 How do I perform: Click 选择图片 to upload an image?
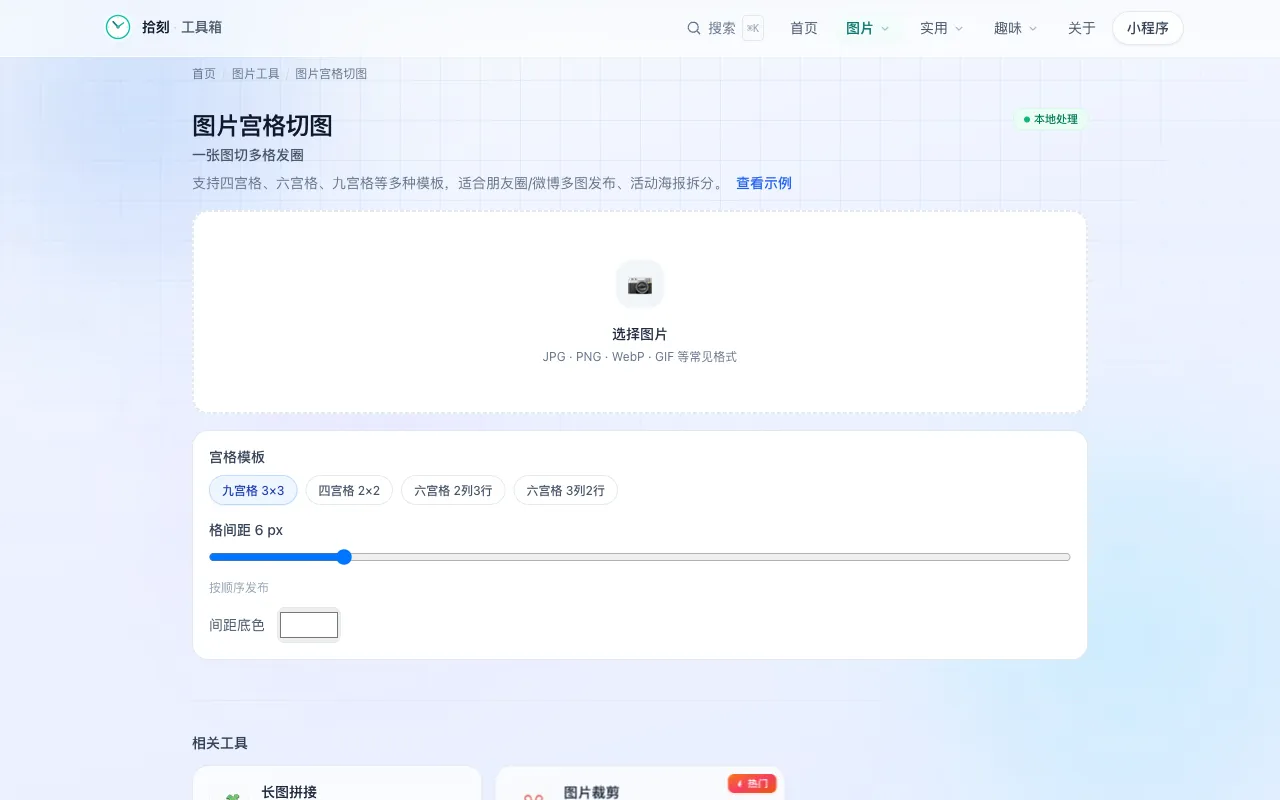pyautogui.click(x=640, y=312)
